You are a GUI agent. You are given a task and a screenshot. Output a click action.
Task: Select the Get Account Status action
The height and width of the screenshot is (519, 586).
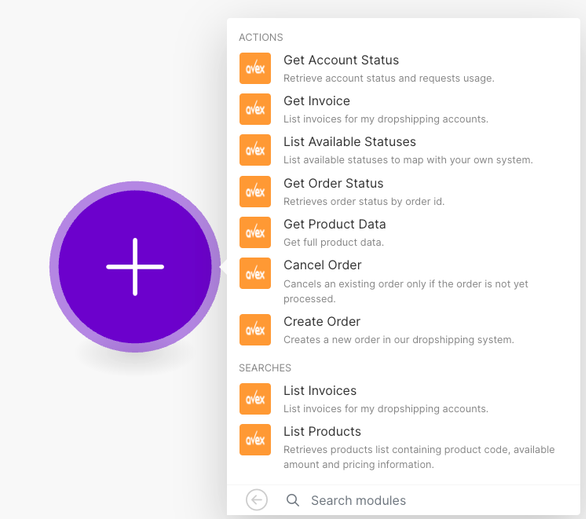[404, 69]
